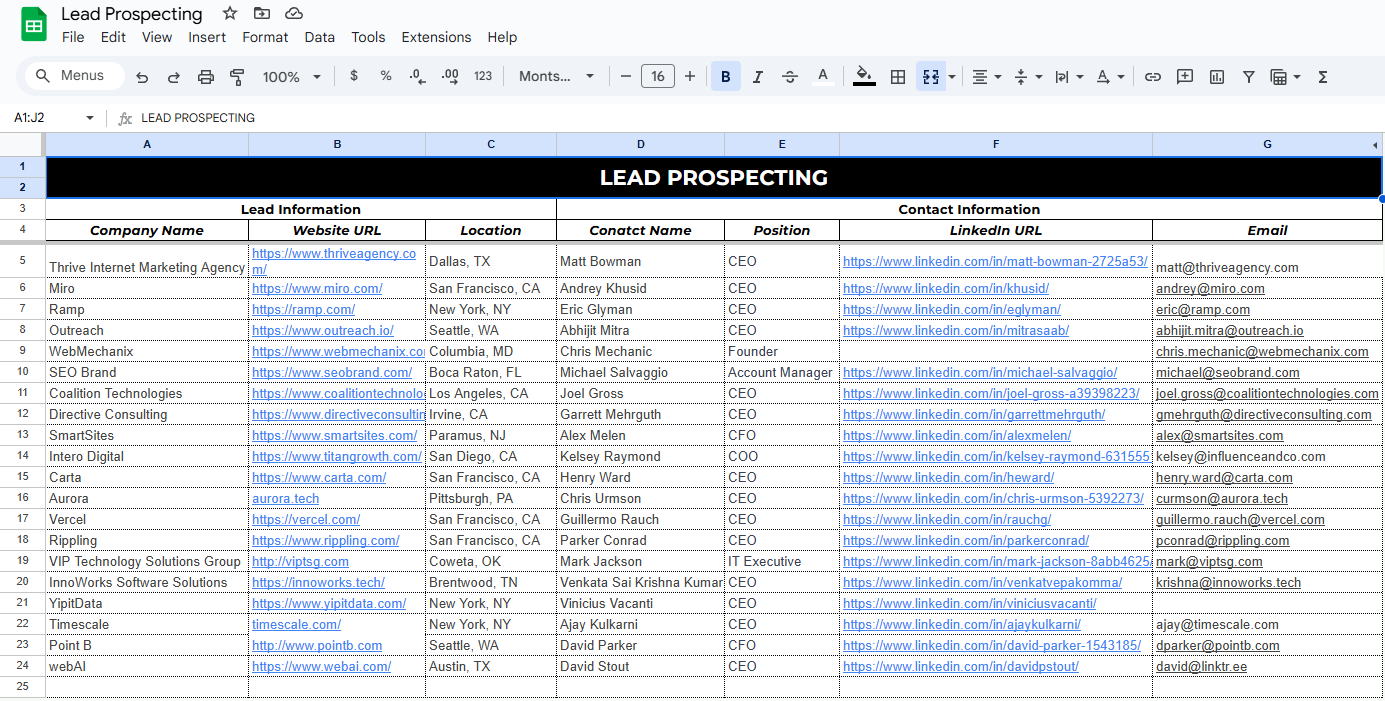
Task: Click the Insert chart icon
Action: coord(1217,77)
